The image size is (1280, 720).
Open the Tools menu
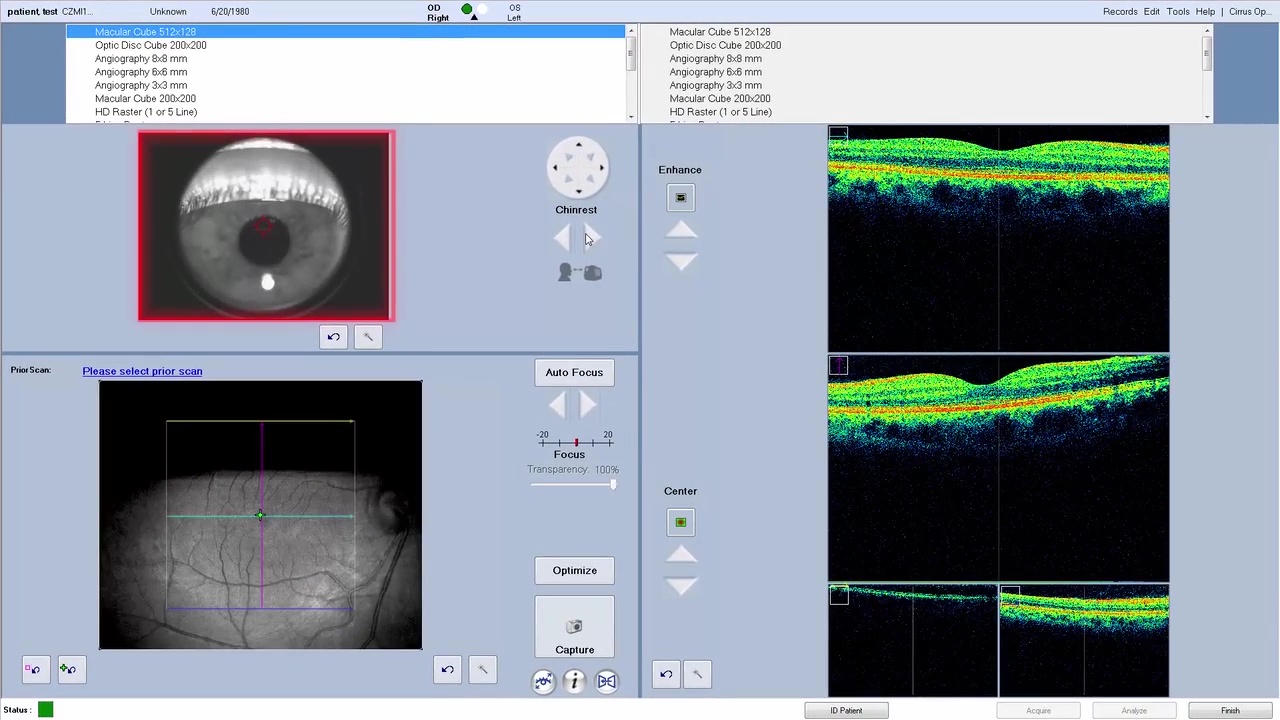click(1178, 11)
